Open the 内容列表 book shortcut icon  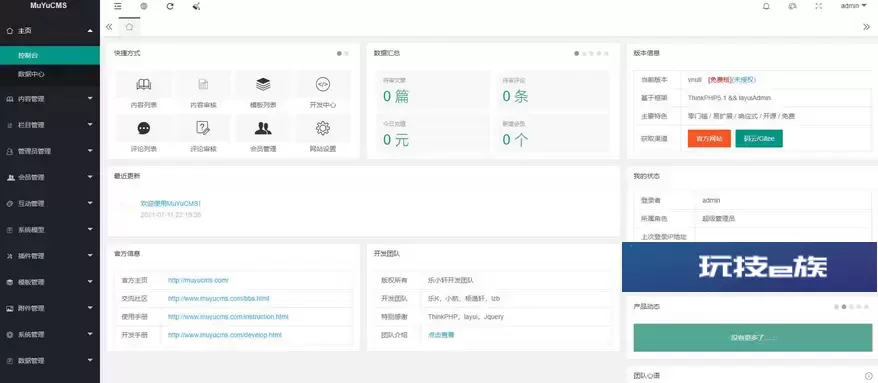pos(144,85)
